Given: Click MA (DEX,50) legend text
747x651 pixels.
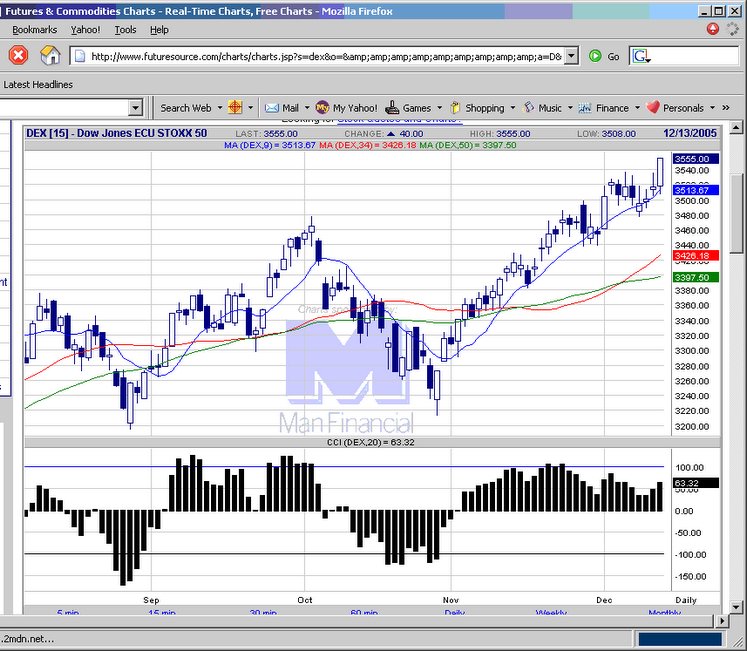Looking at the screenshot, I should [468, 145].
